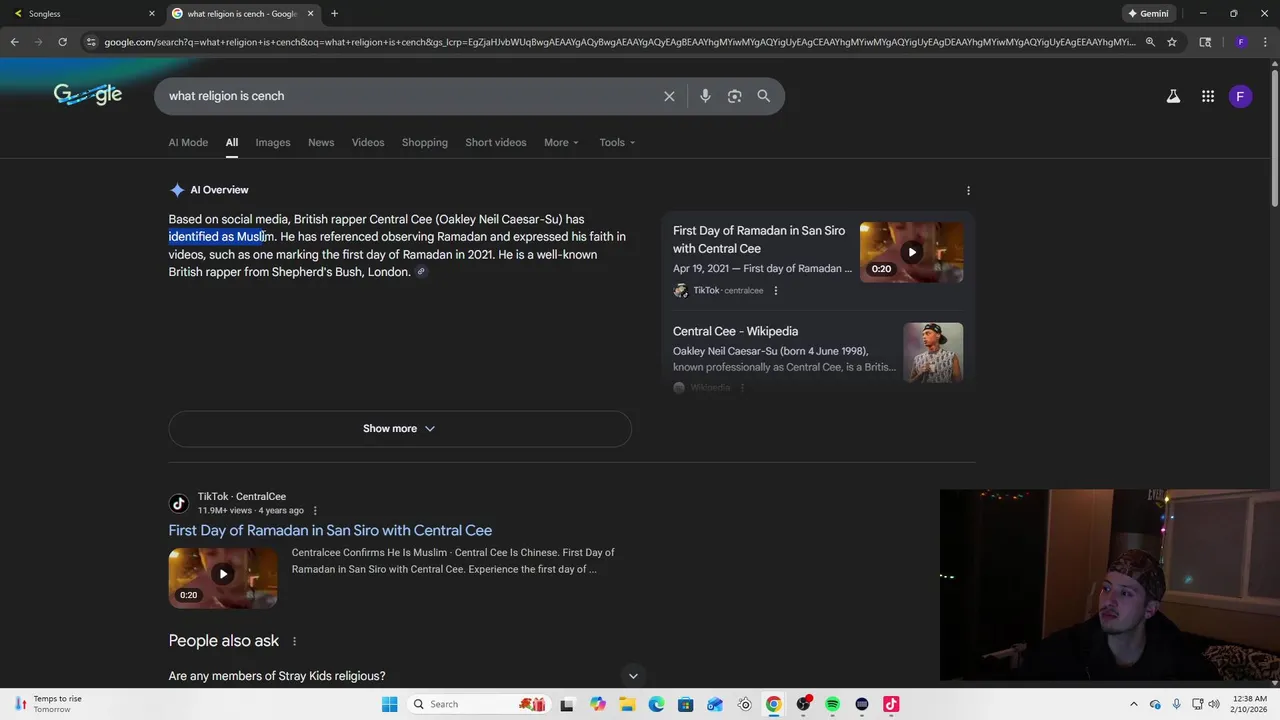This screenshot has width=1280, height=720.
Task: Click the taskbar Search box
Action: tap(477, 704)
